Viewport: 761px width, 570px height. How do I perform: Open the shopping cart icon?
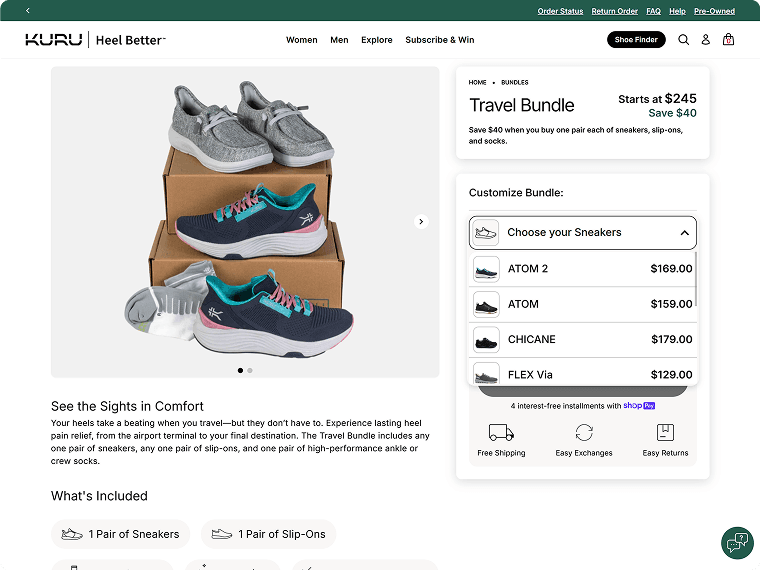728,40
